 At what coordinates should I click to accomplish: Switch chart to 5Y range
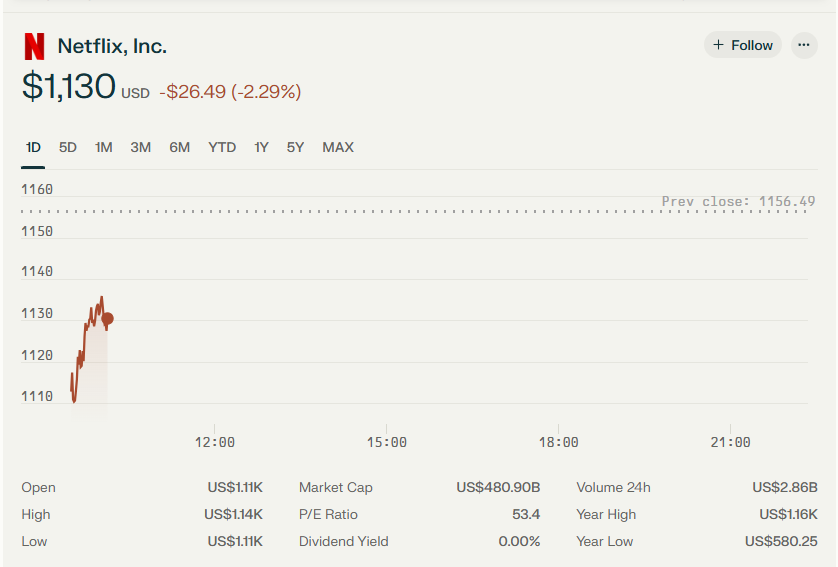(x=295, y=147)
